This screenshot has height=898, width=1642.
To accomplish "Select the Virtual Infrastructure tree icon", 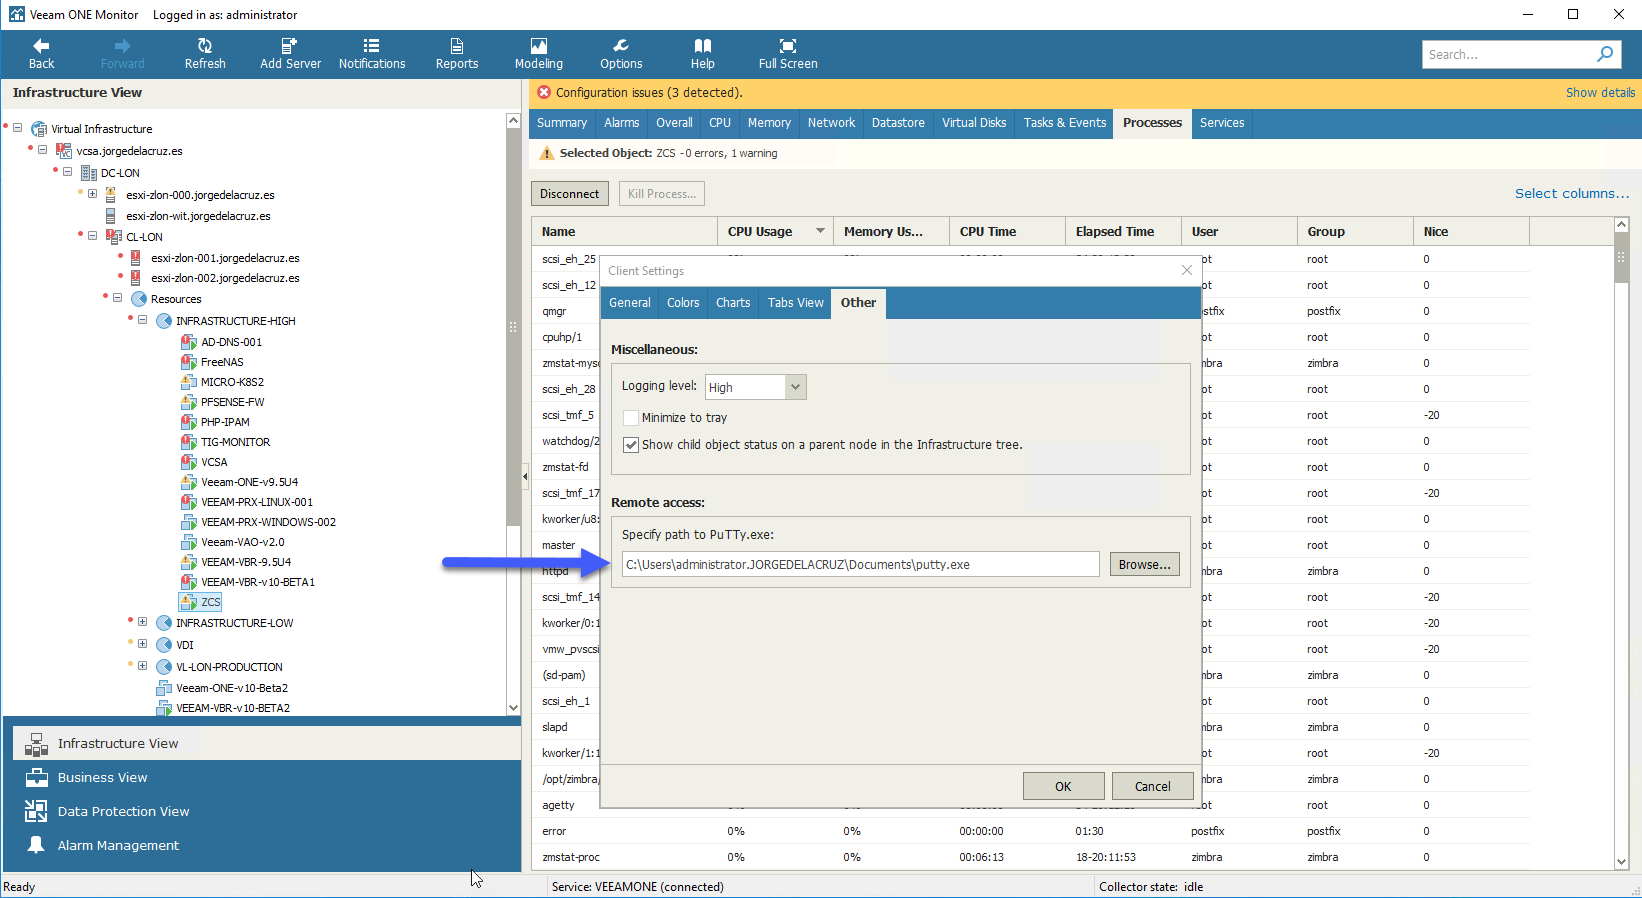I will (x=39, y=129).
